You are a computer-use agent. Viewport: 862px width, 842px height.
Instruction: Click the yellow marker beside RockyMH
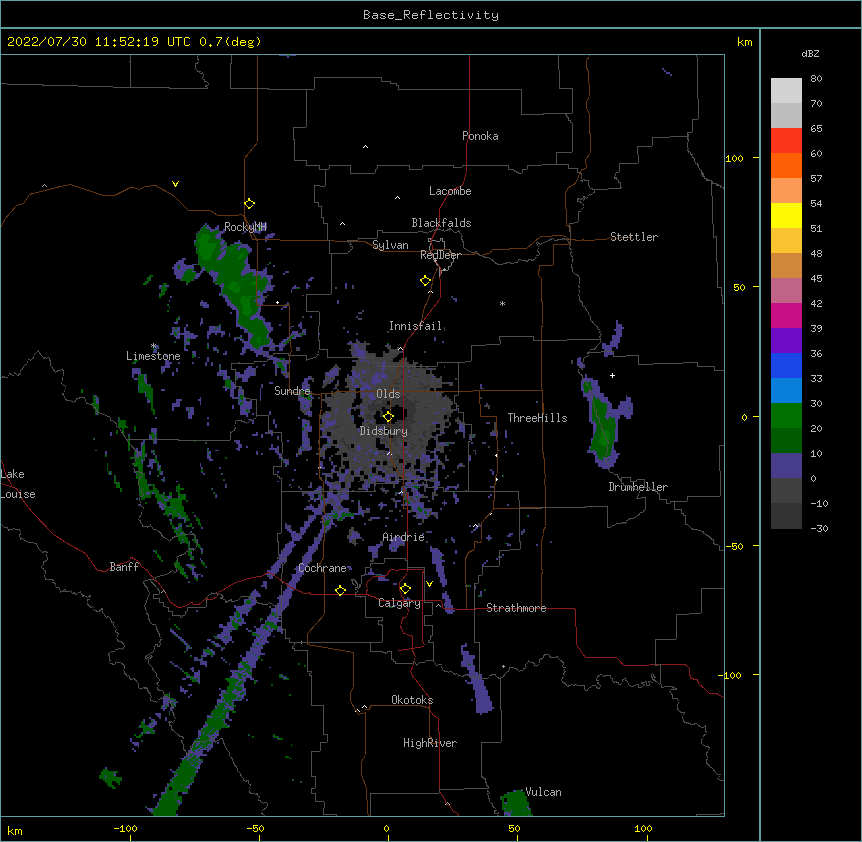pyautogui.click(x=250, y=204)
